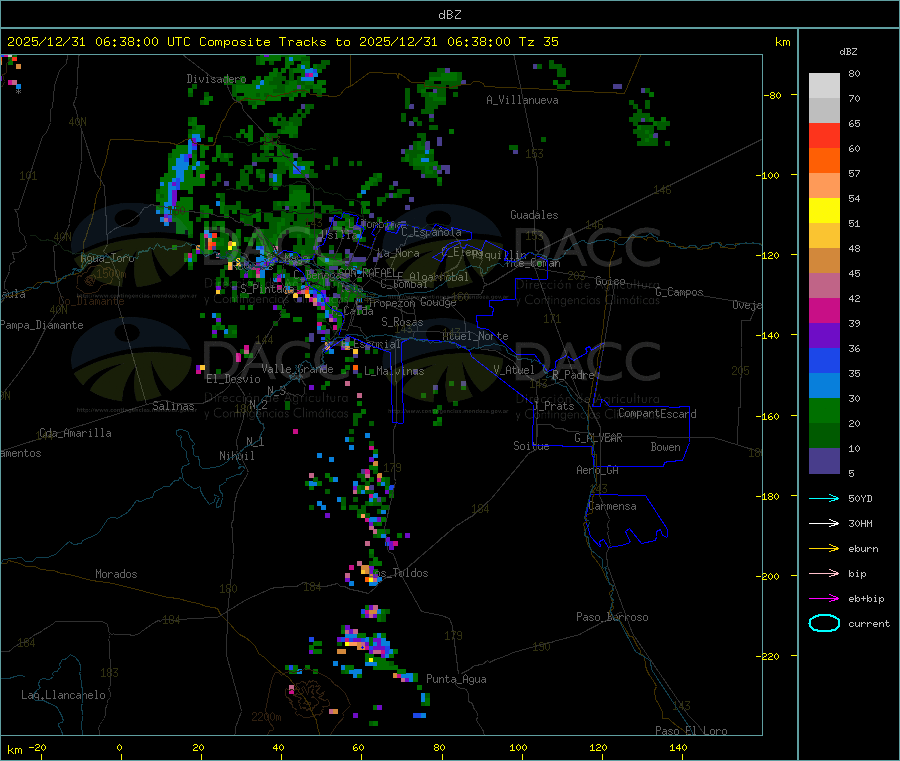The image size is (900, 761).
Task: Click the Paso_El_Loro place label
Action: coord(692,731)
